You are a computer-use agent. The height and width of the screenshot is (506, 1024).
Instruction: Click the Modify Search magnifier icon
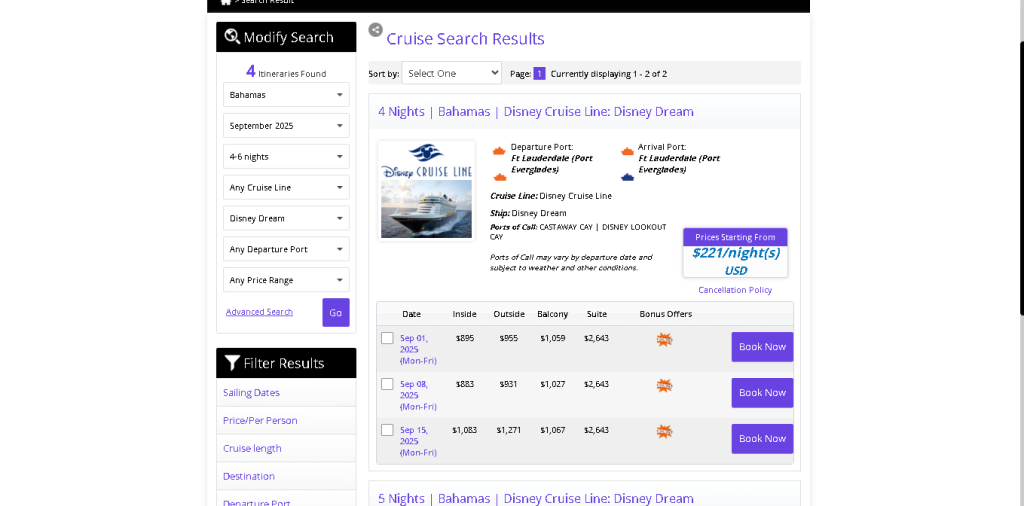tap(232, 37)
